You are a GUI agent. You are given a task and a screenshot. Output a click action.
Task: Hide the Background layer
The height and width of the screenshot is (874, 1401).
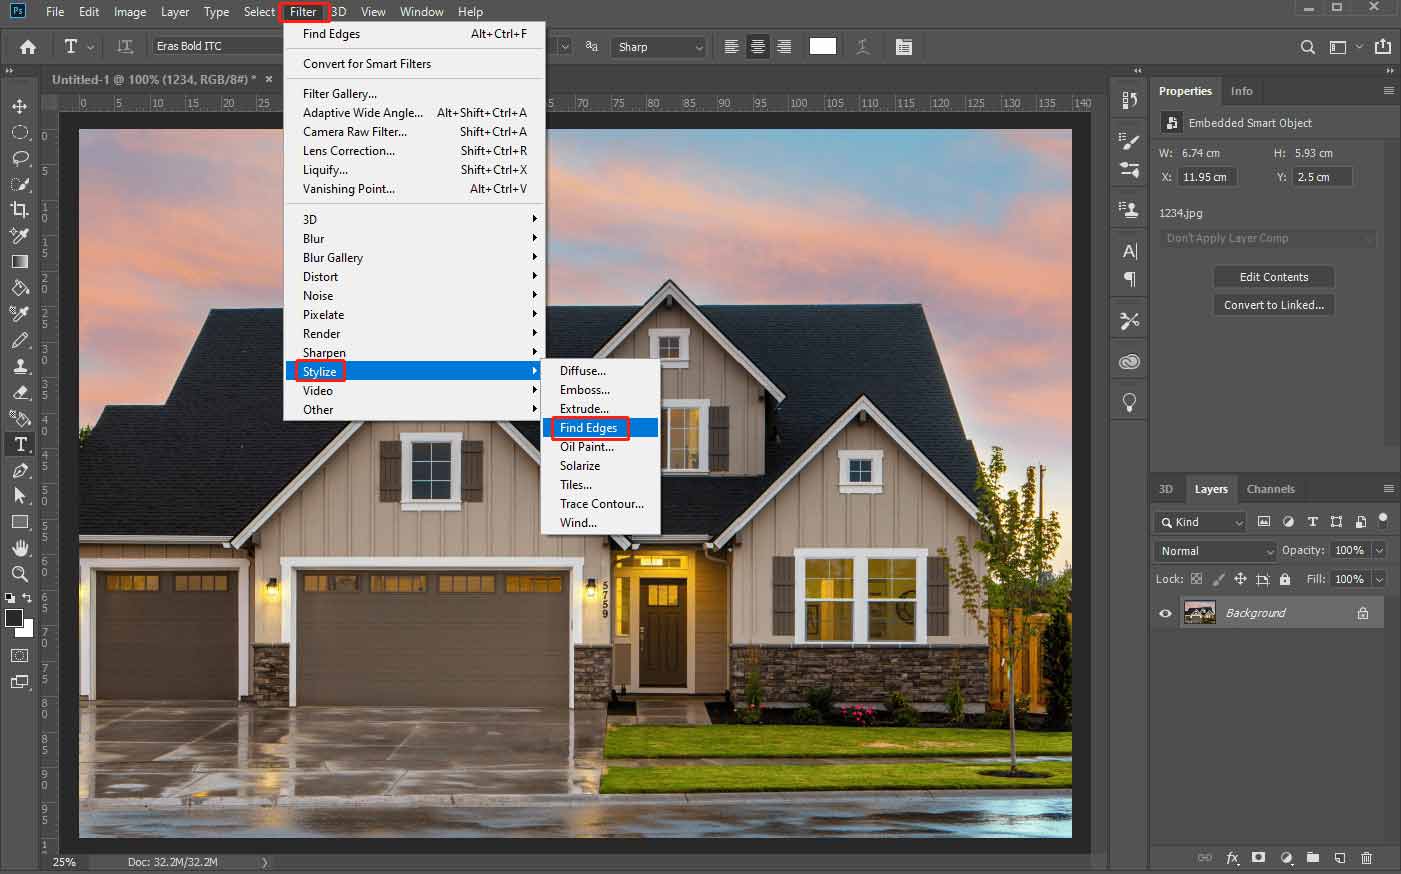(x=1164, y=612)
